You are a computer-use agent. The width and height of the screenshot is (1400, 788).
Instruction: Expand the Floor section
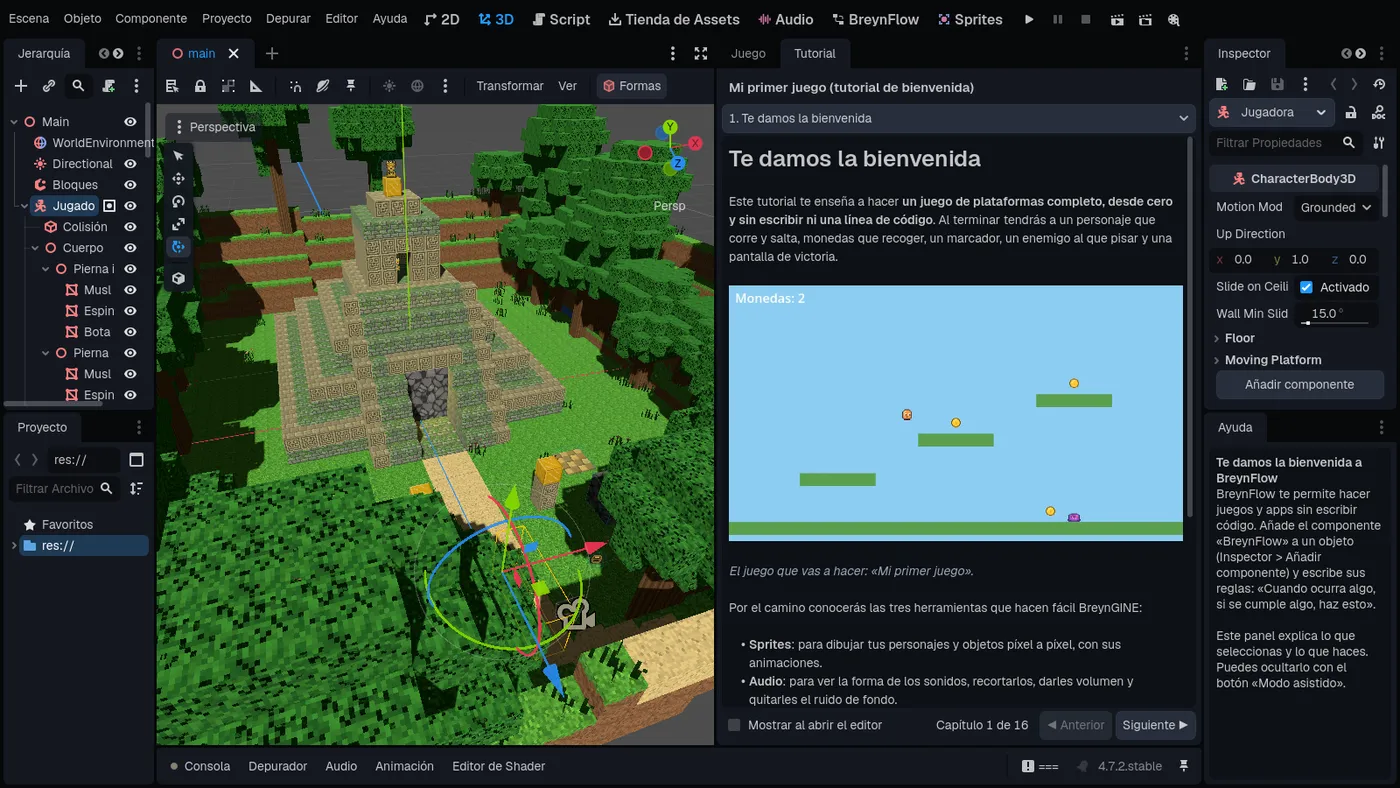click(1239, 338)
